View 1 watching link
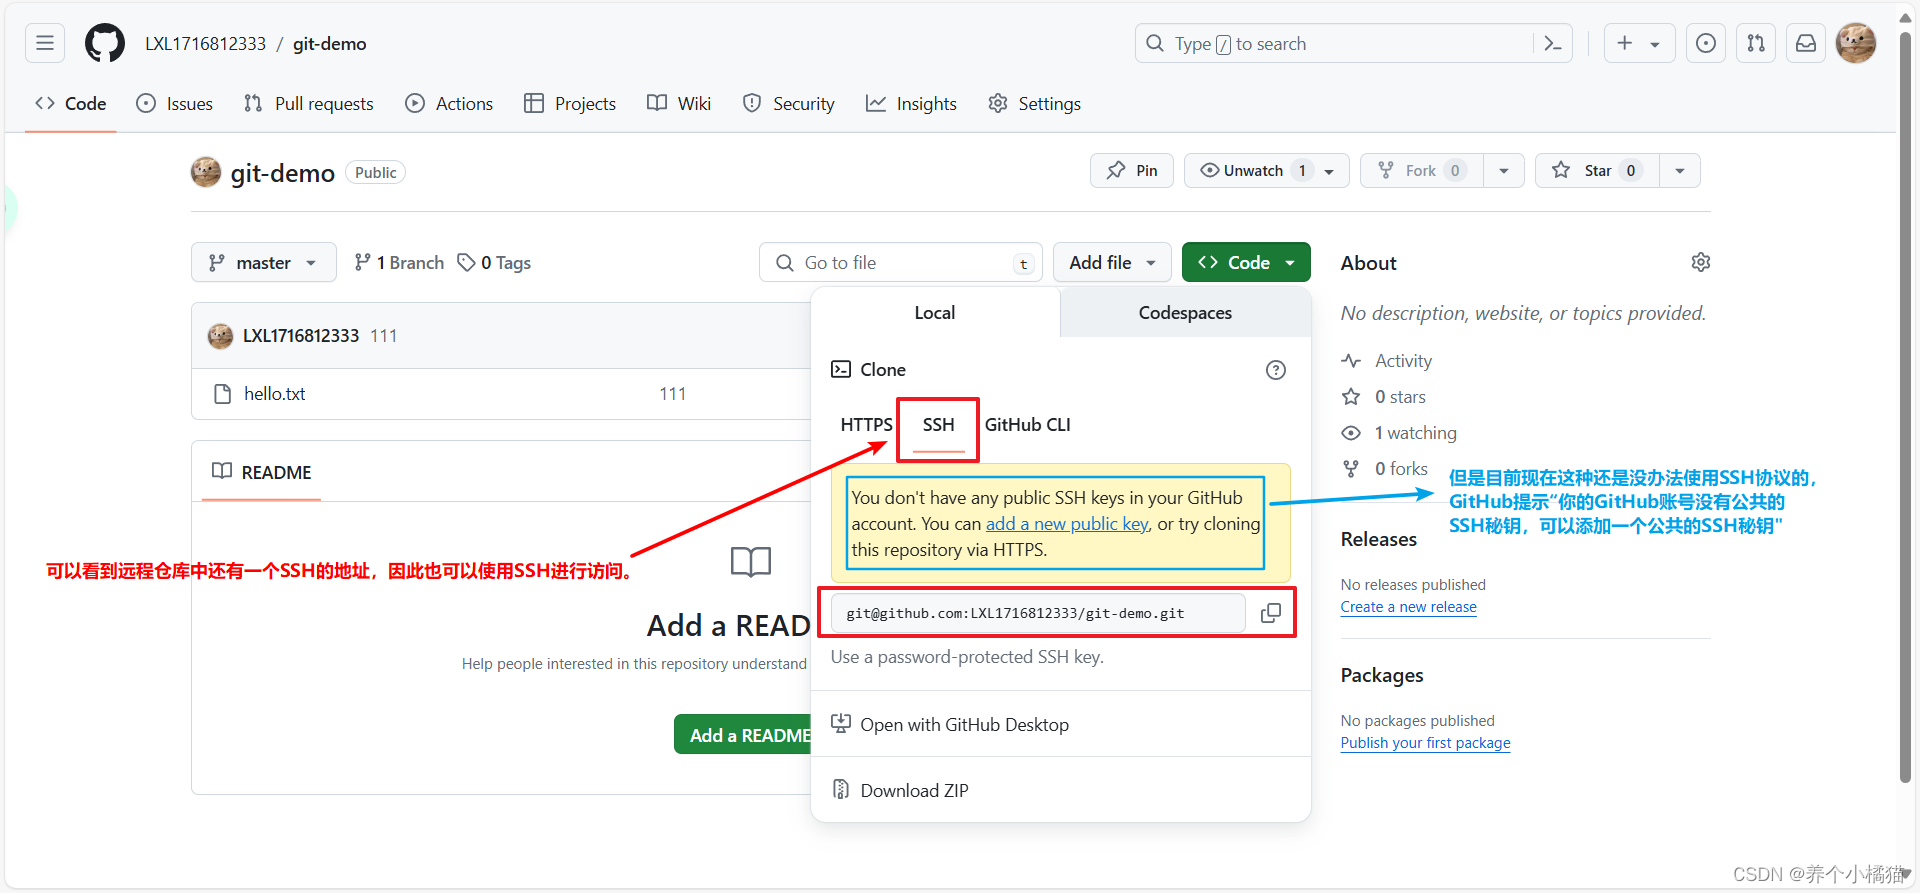1920x893 pixels. [1415, 433]
